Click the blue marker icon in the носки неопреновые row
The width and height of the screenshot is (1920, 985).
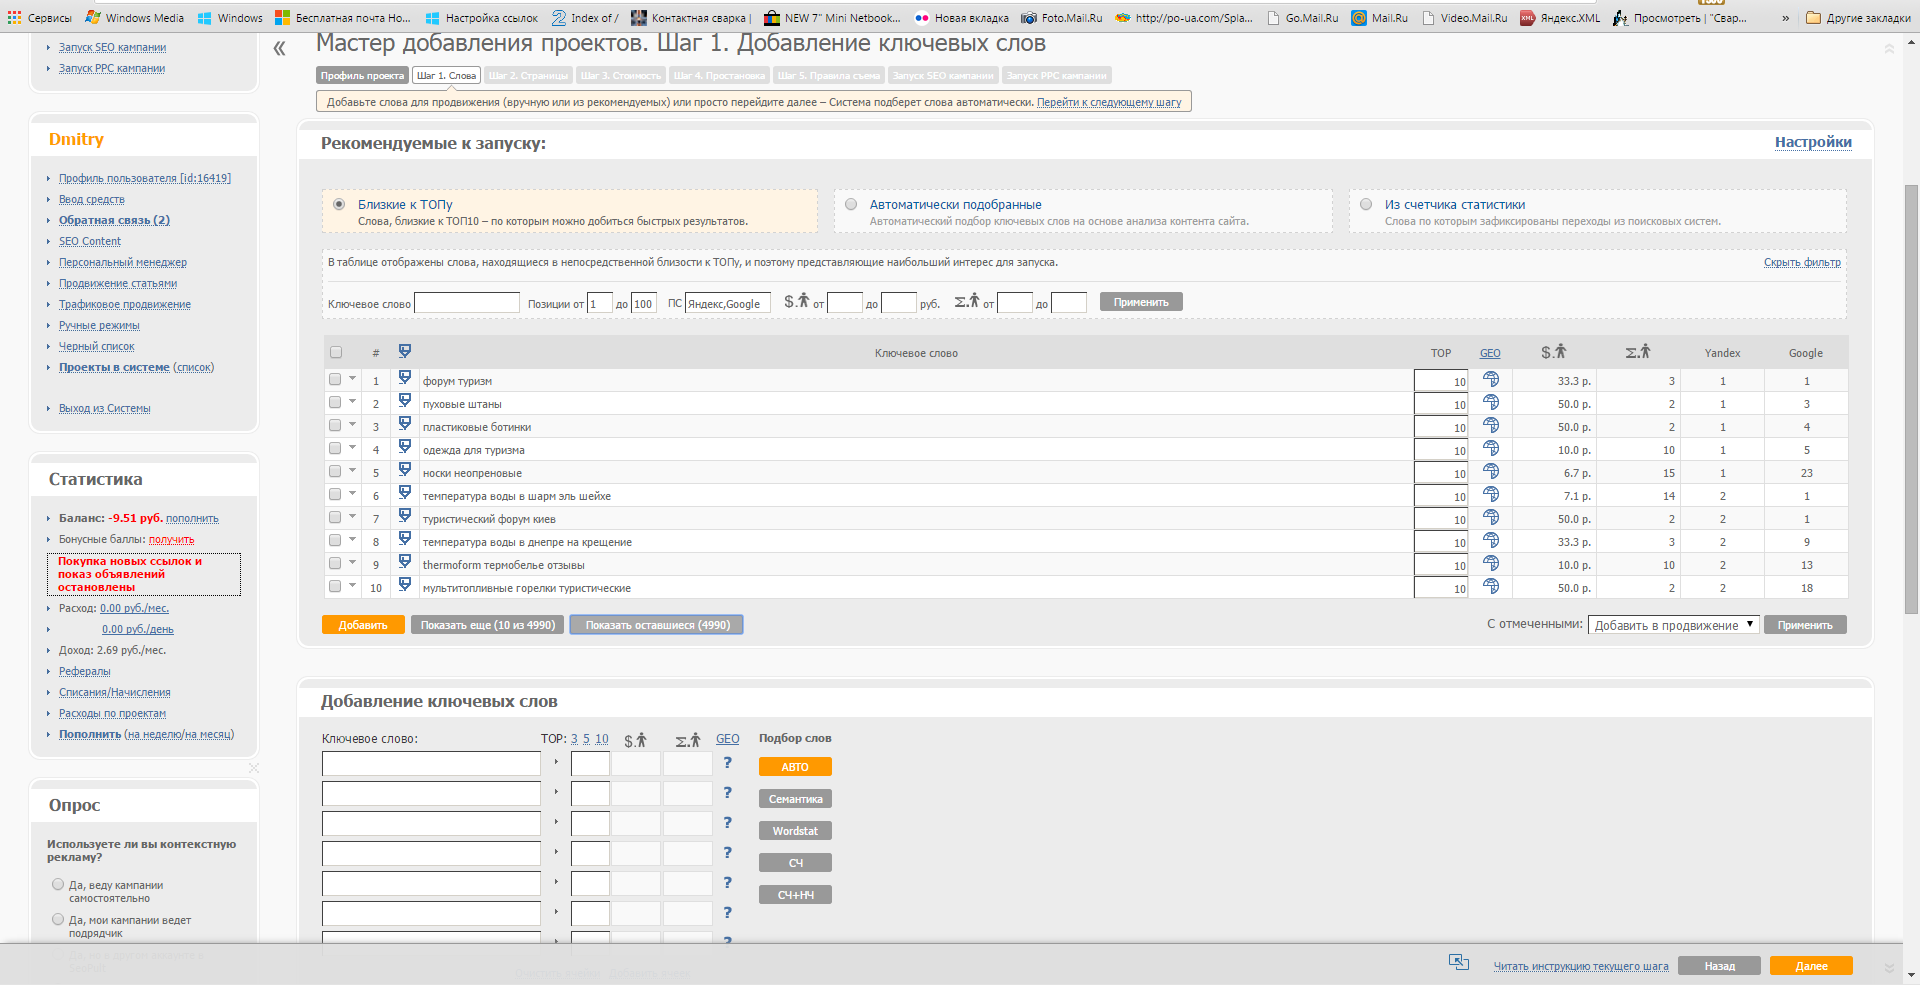(x=405, y=470)
